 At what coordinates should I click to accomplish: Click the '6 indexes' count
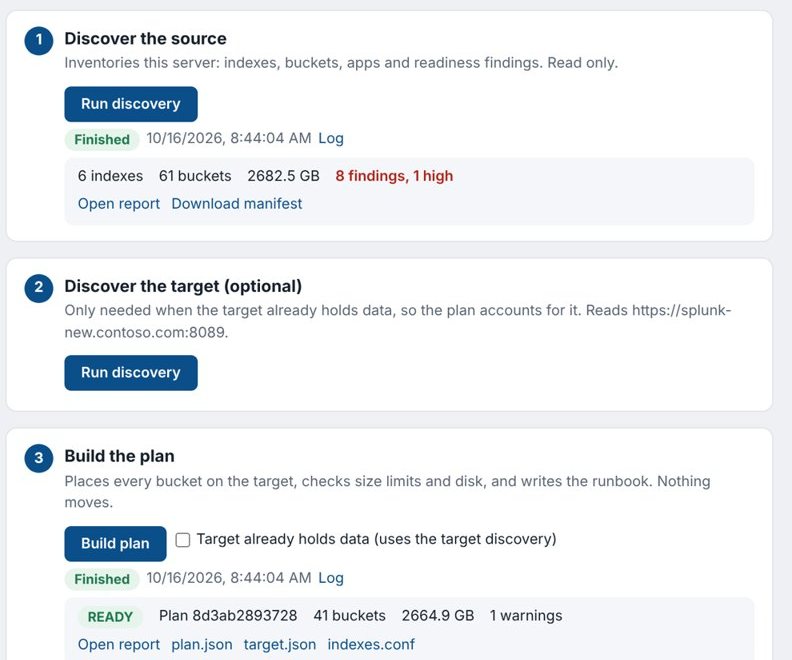[x=110, y=176]
